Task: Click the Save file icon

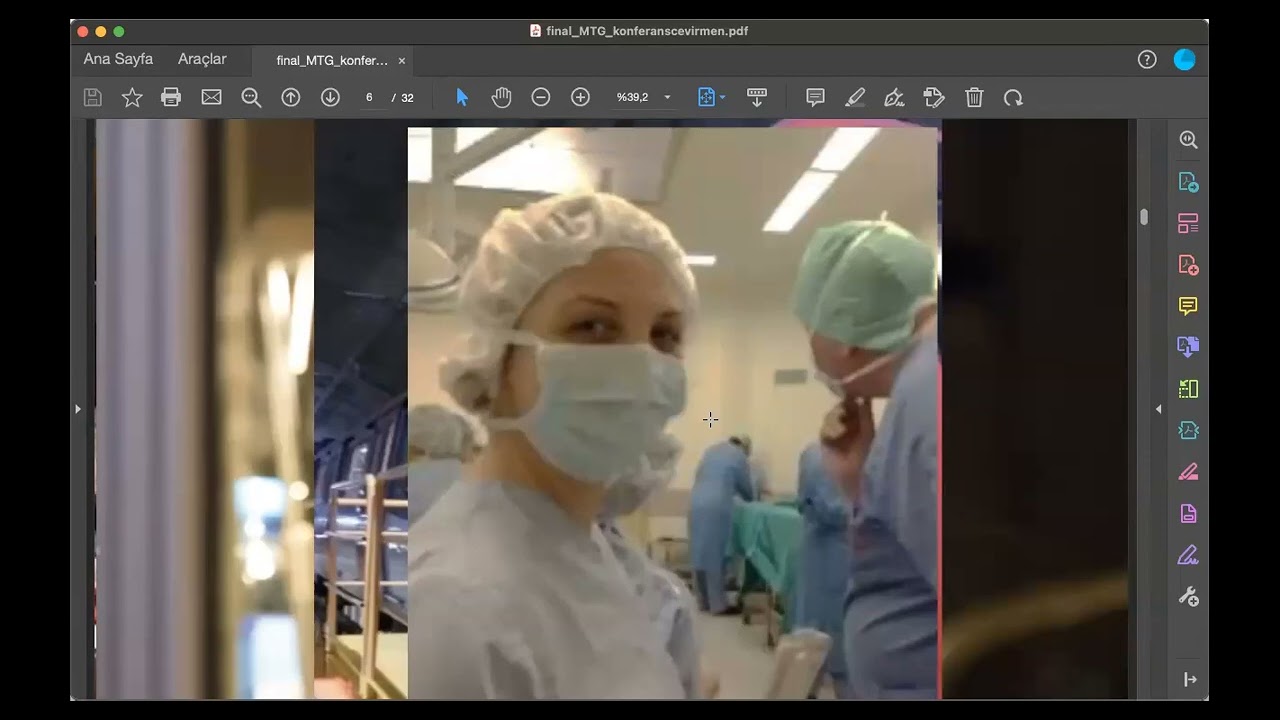Action: point(92,97)
